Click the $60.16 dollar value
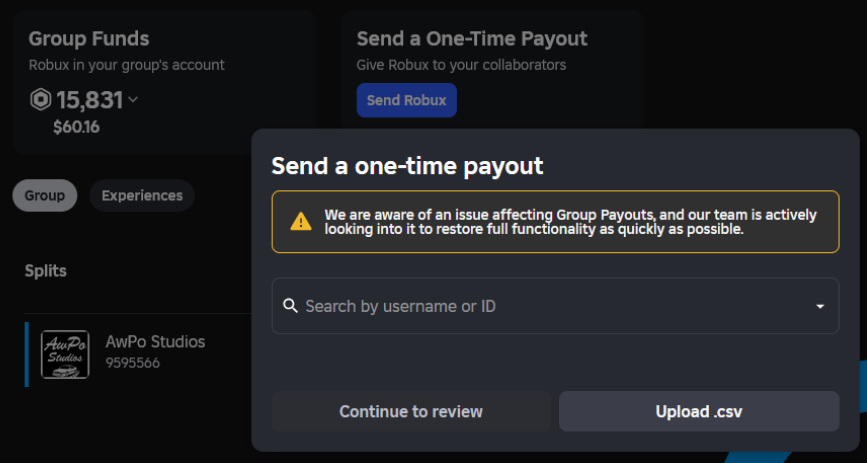This screenshot has height=463, width=867. click(76, 127)
